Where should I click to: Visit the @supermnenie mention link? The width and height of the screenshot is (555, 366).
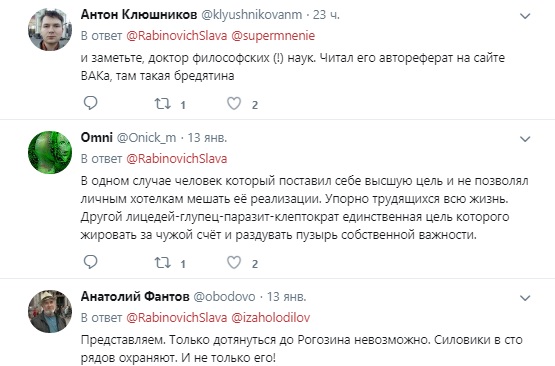(x=273, y=36)
